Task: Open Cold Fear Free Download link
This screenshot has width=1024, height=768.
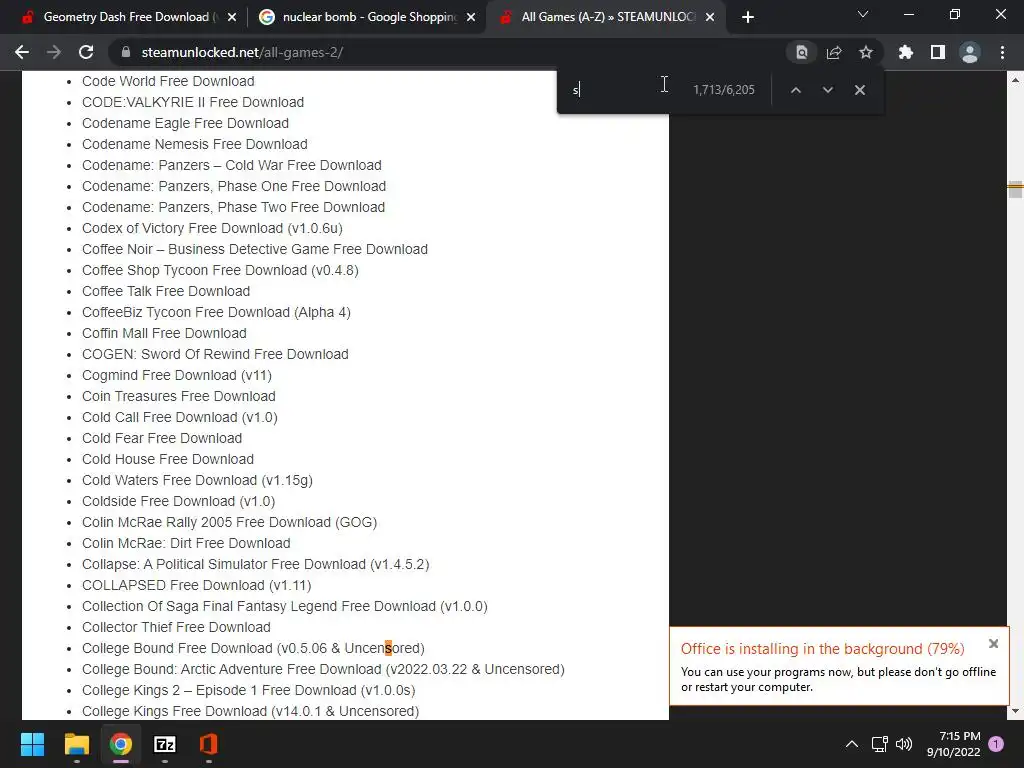Action: pyautogui.click(x=162, y=438)
